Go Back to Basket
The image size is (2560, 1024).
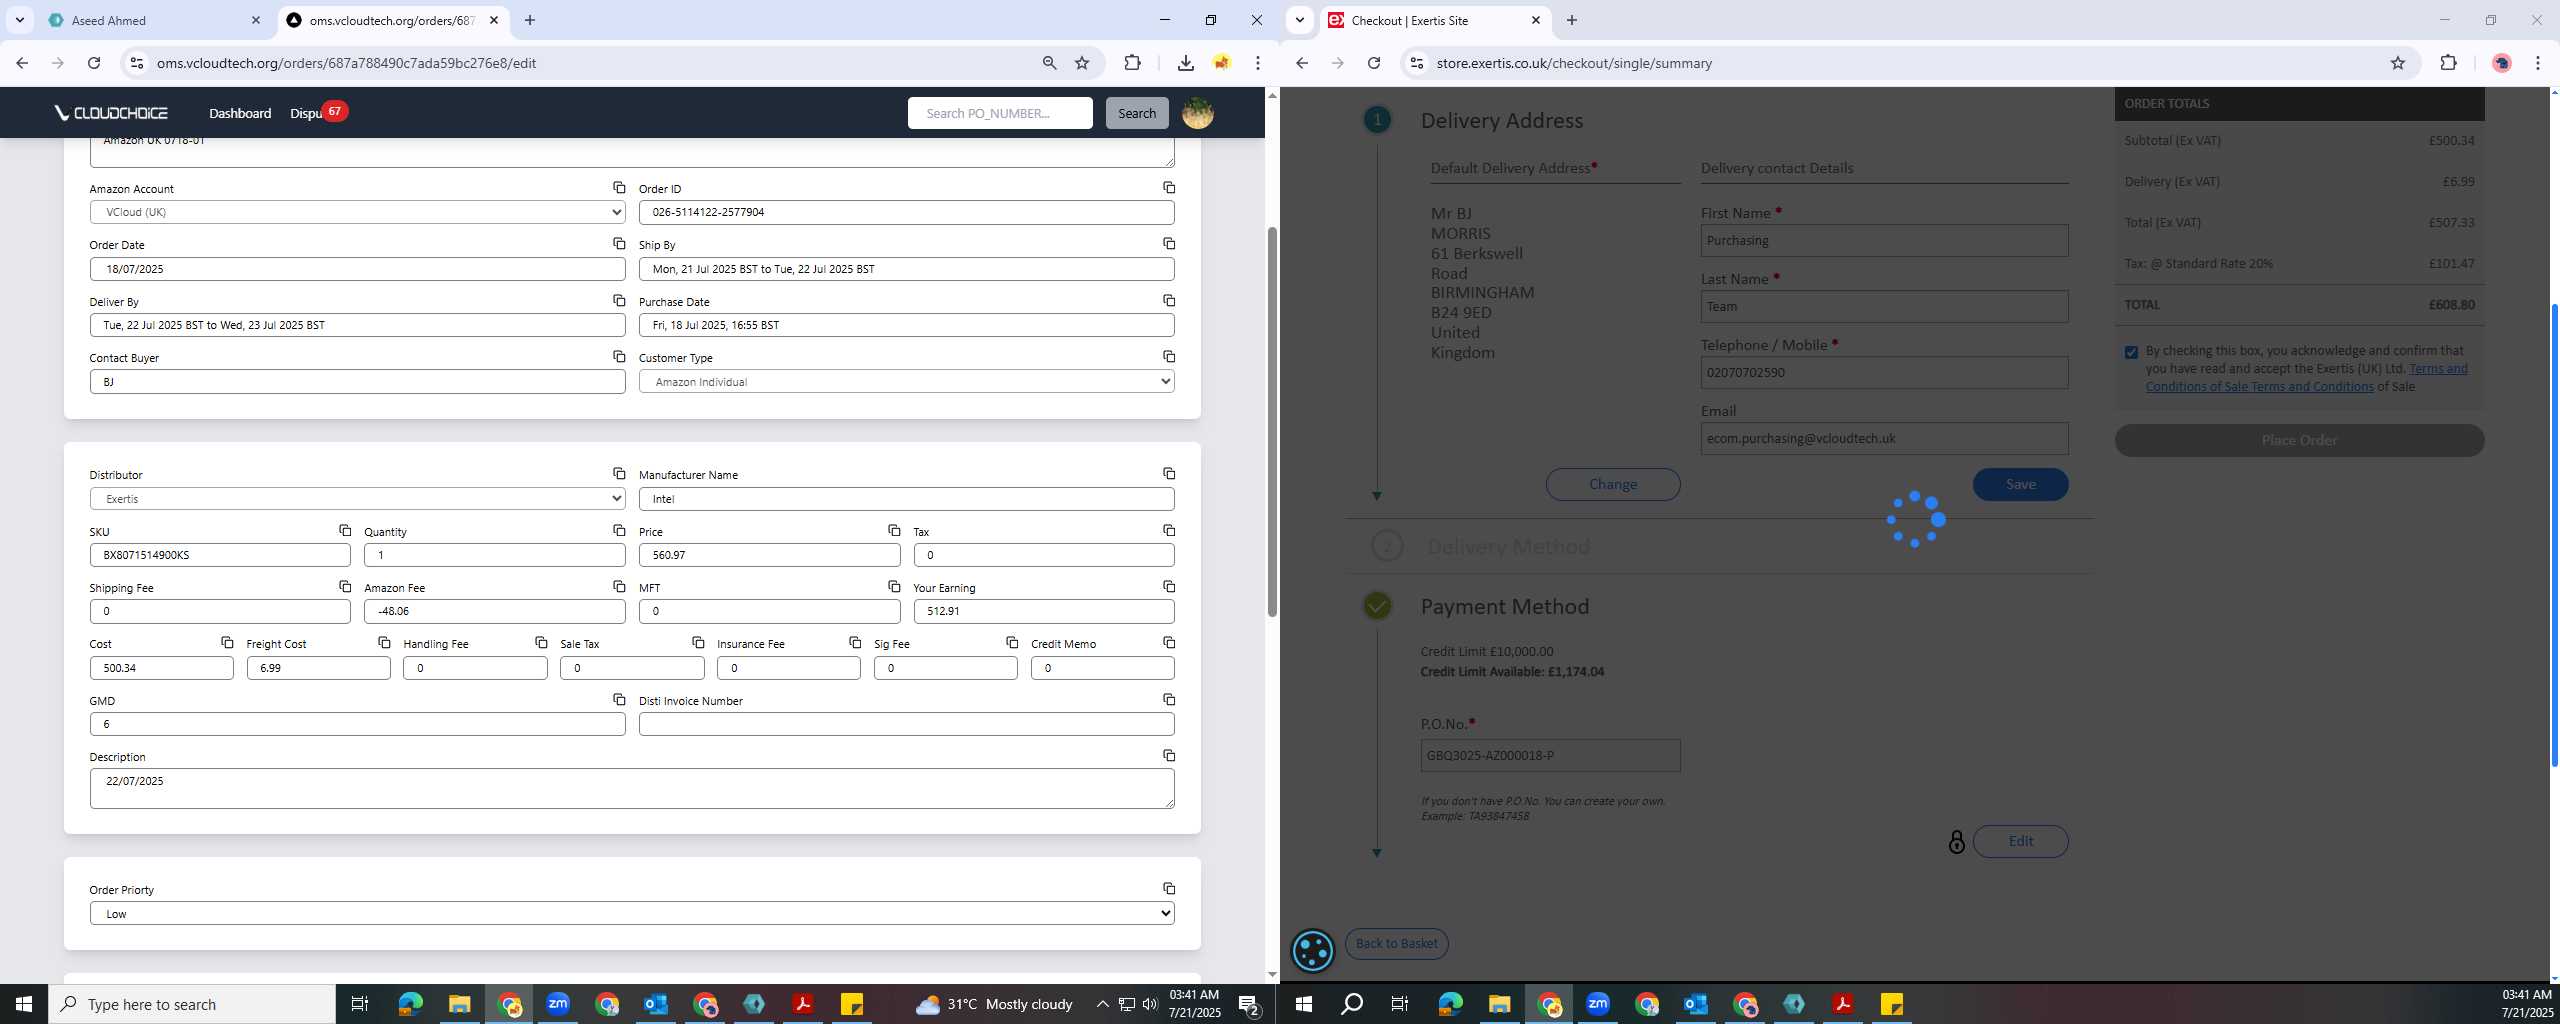1396,943
